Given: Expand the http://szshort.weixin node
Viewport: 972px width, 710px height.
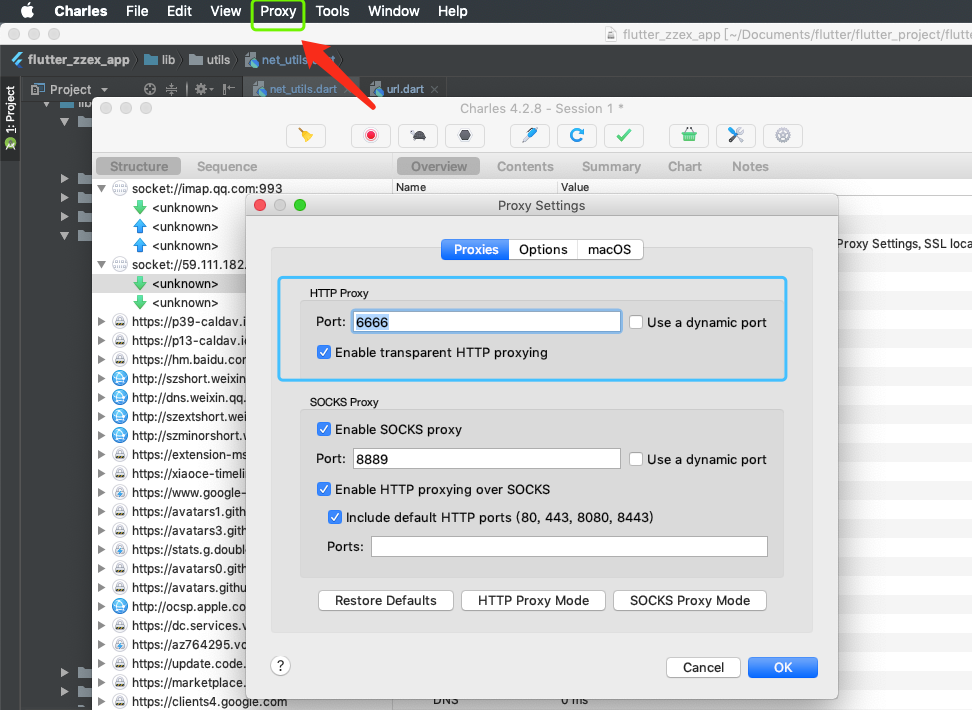Looking at the screenshot, I should tap(102, 378).
